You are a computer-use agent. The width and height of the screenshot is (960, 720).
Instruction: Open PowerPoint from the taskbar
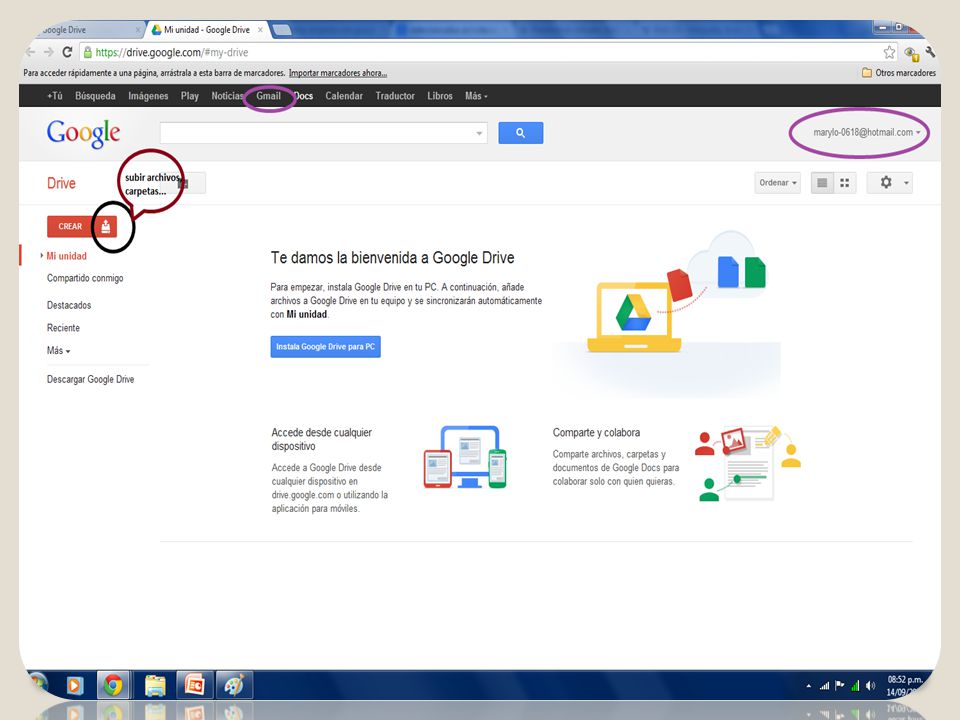pos(194,684)
